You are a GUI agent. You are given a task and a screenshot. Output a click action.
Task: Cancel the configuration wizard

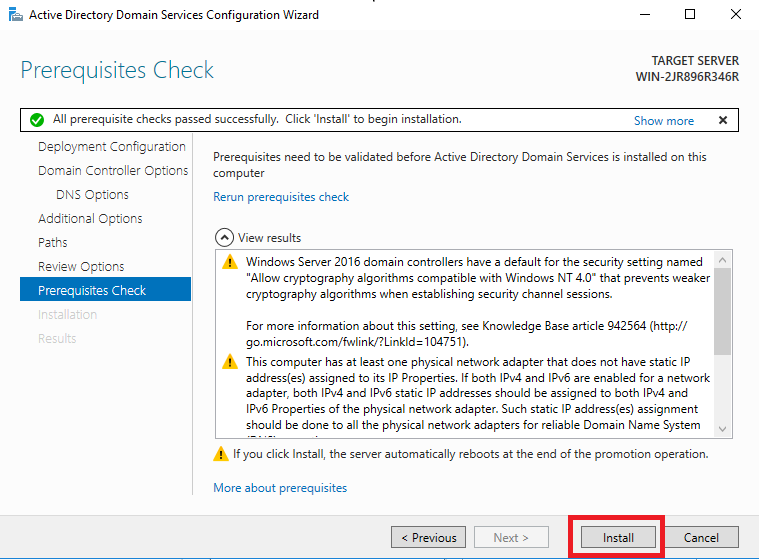pos(701,537)
